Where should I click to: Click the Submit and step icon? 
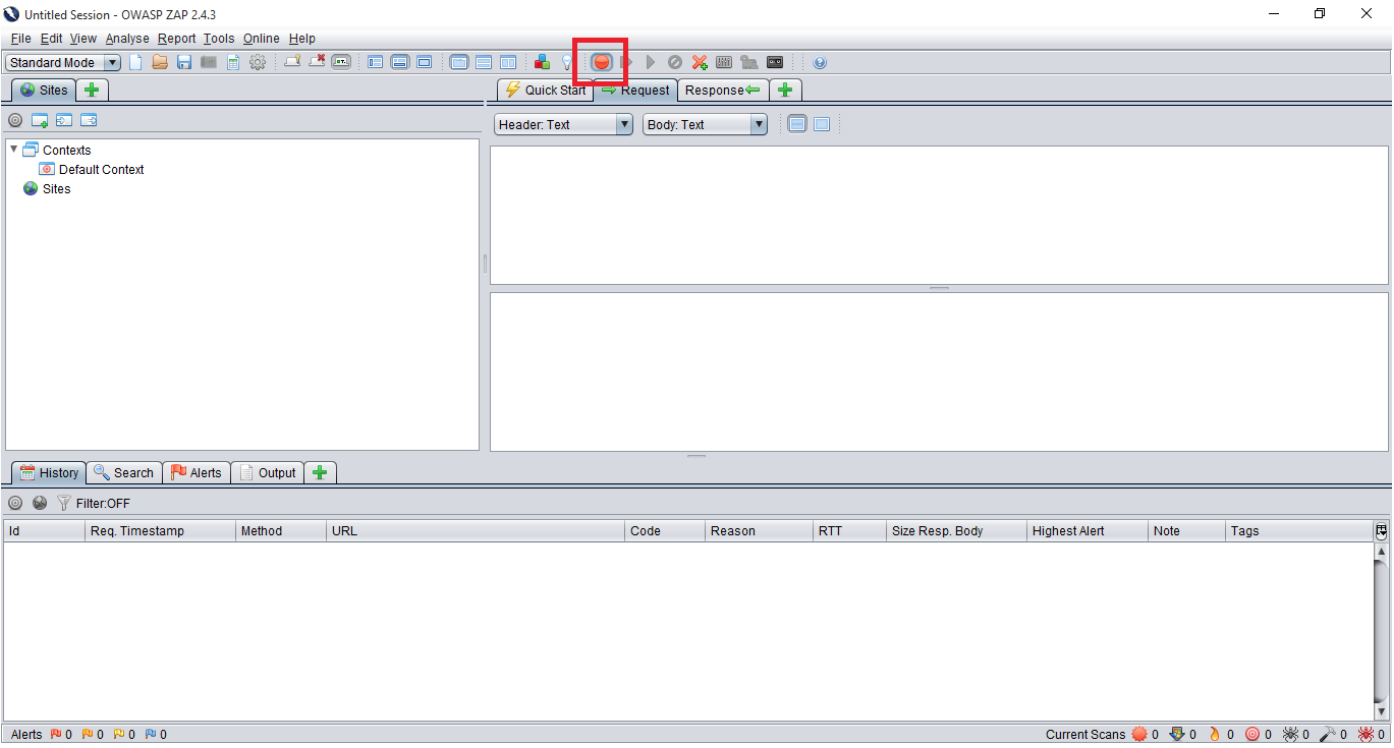[x=627, y=63]
